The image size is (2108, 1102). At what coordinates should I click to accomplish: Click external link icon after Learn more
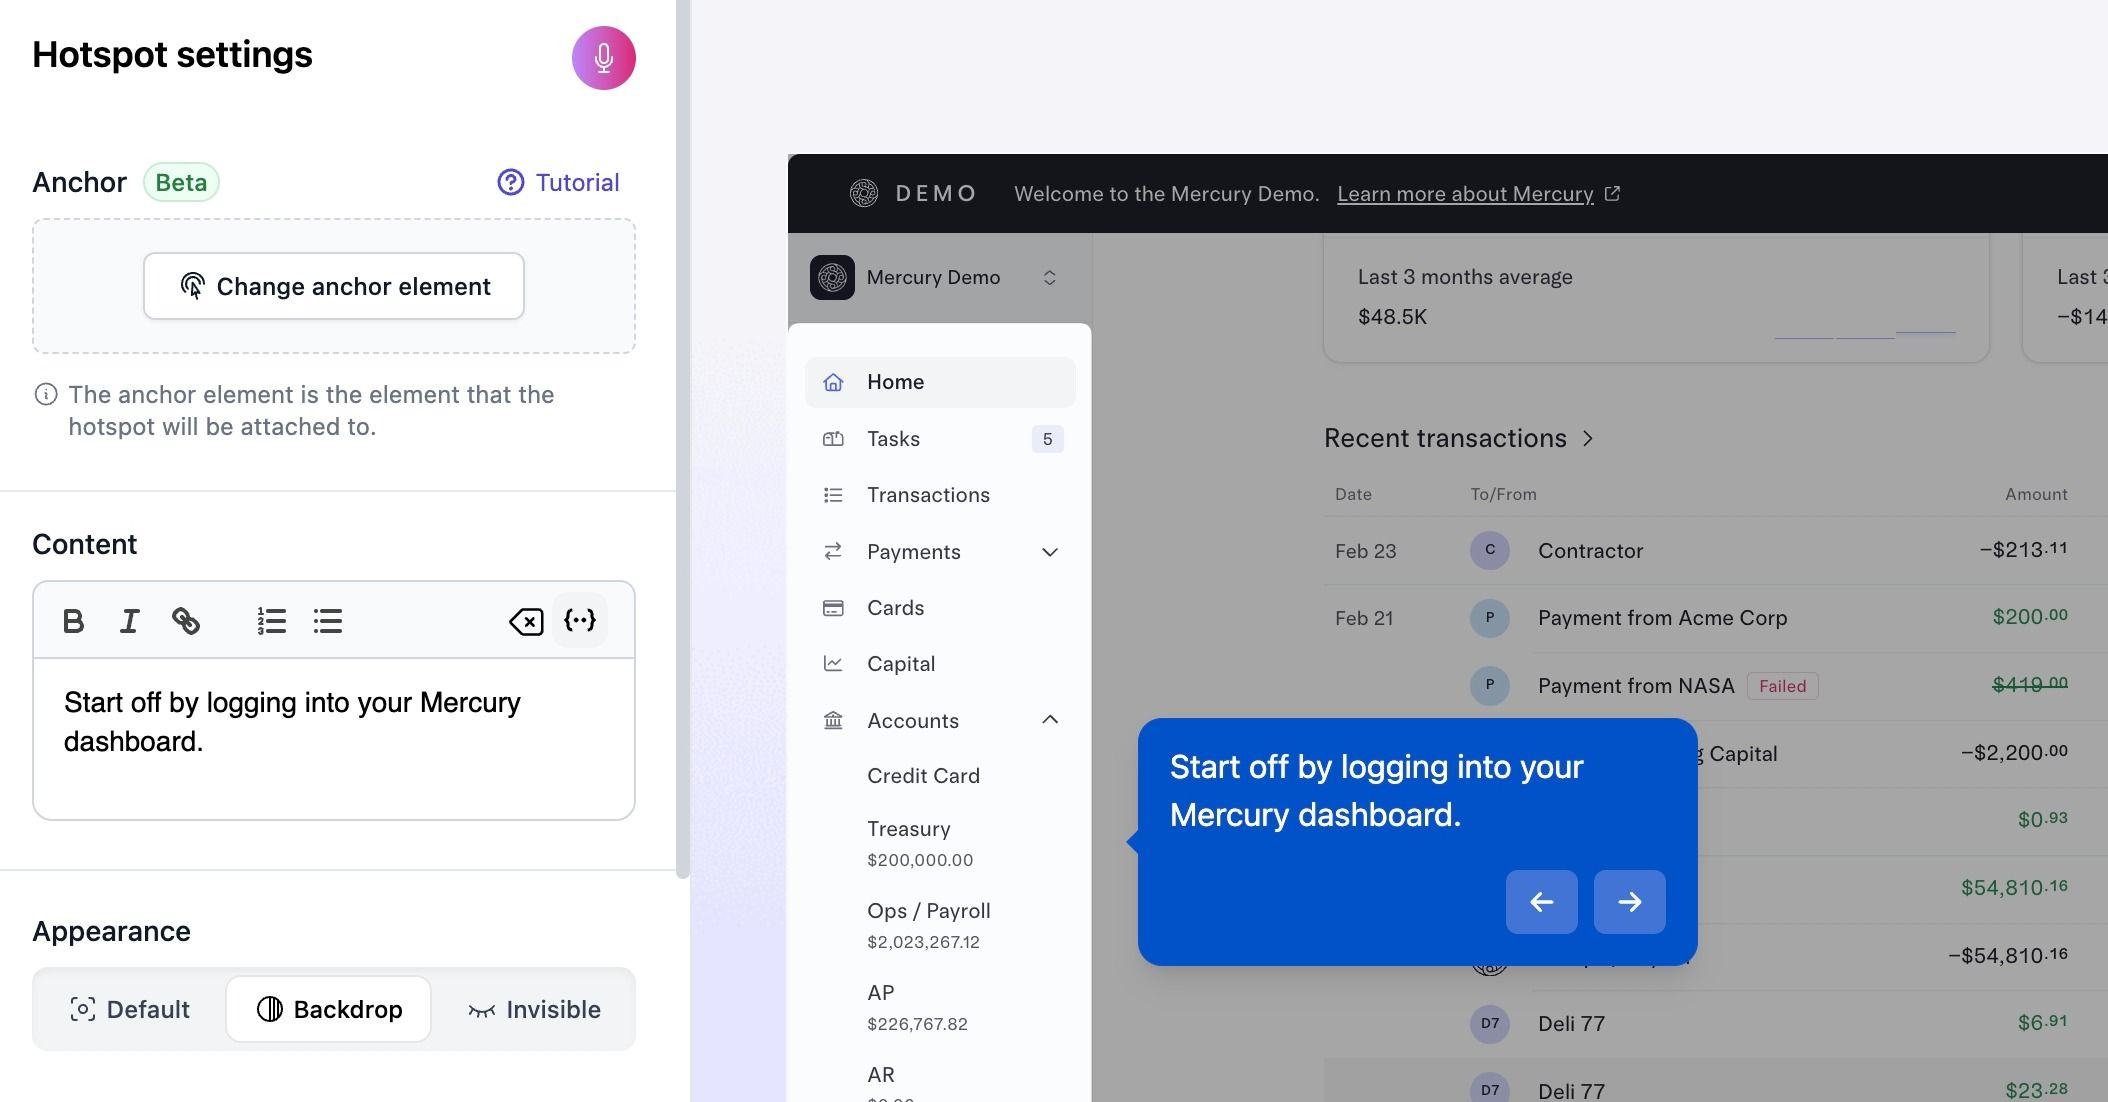pyautogui.click(x=1612, y=193)
